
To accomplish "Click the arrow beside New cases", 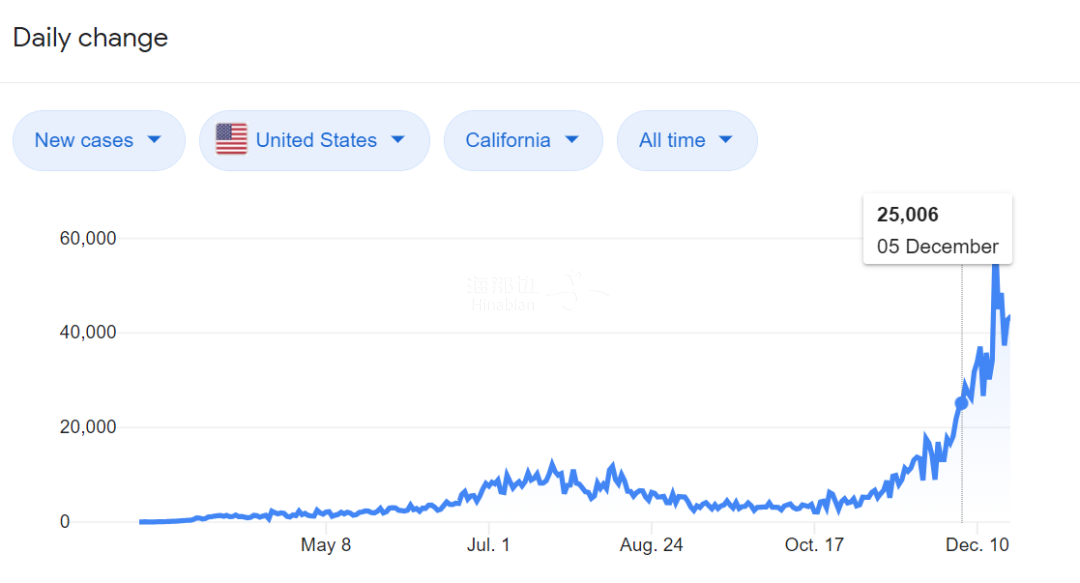I will click(154, 140).
